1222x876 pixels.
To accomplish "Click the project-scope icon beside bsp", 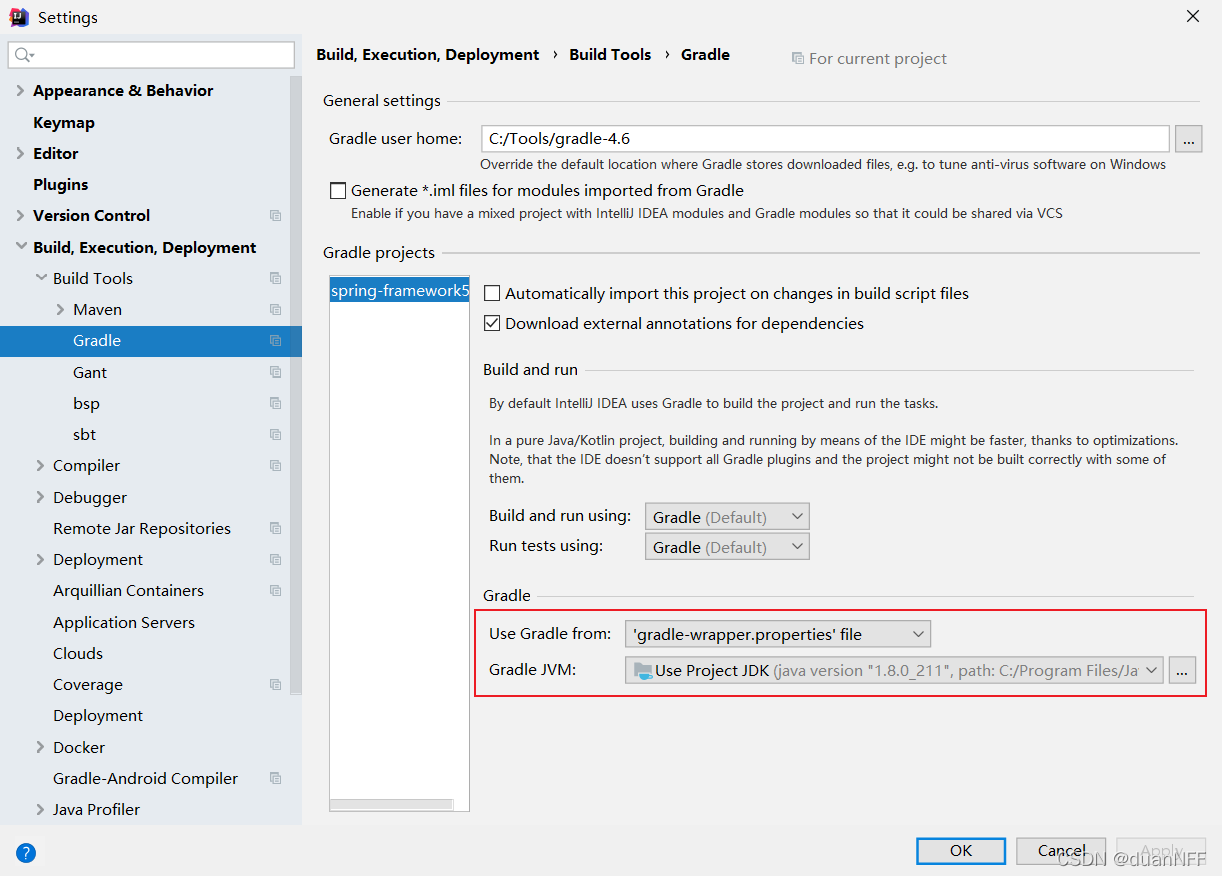I will pos(275,403).
